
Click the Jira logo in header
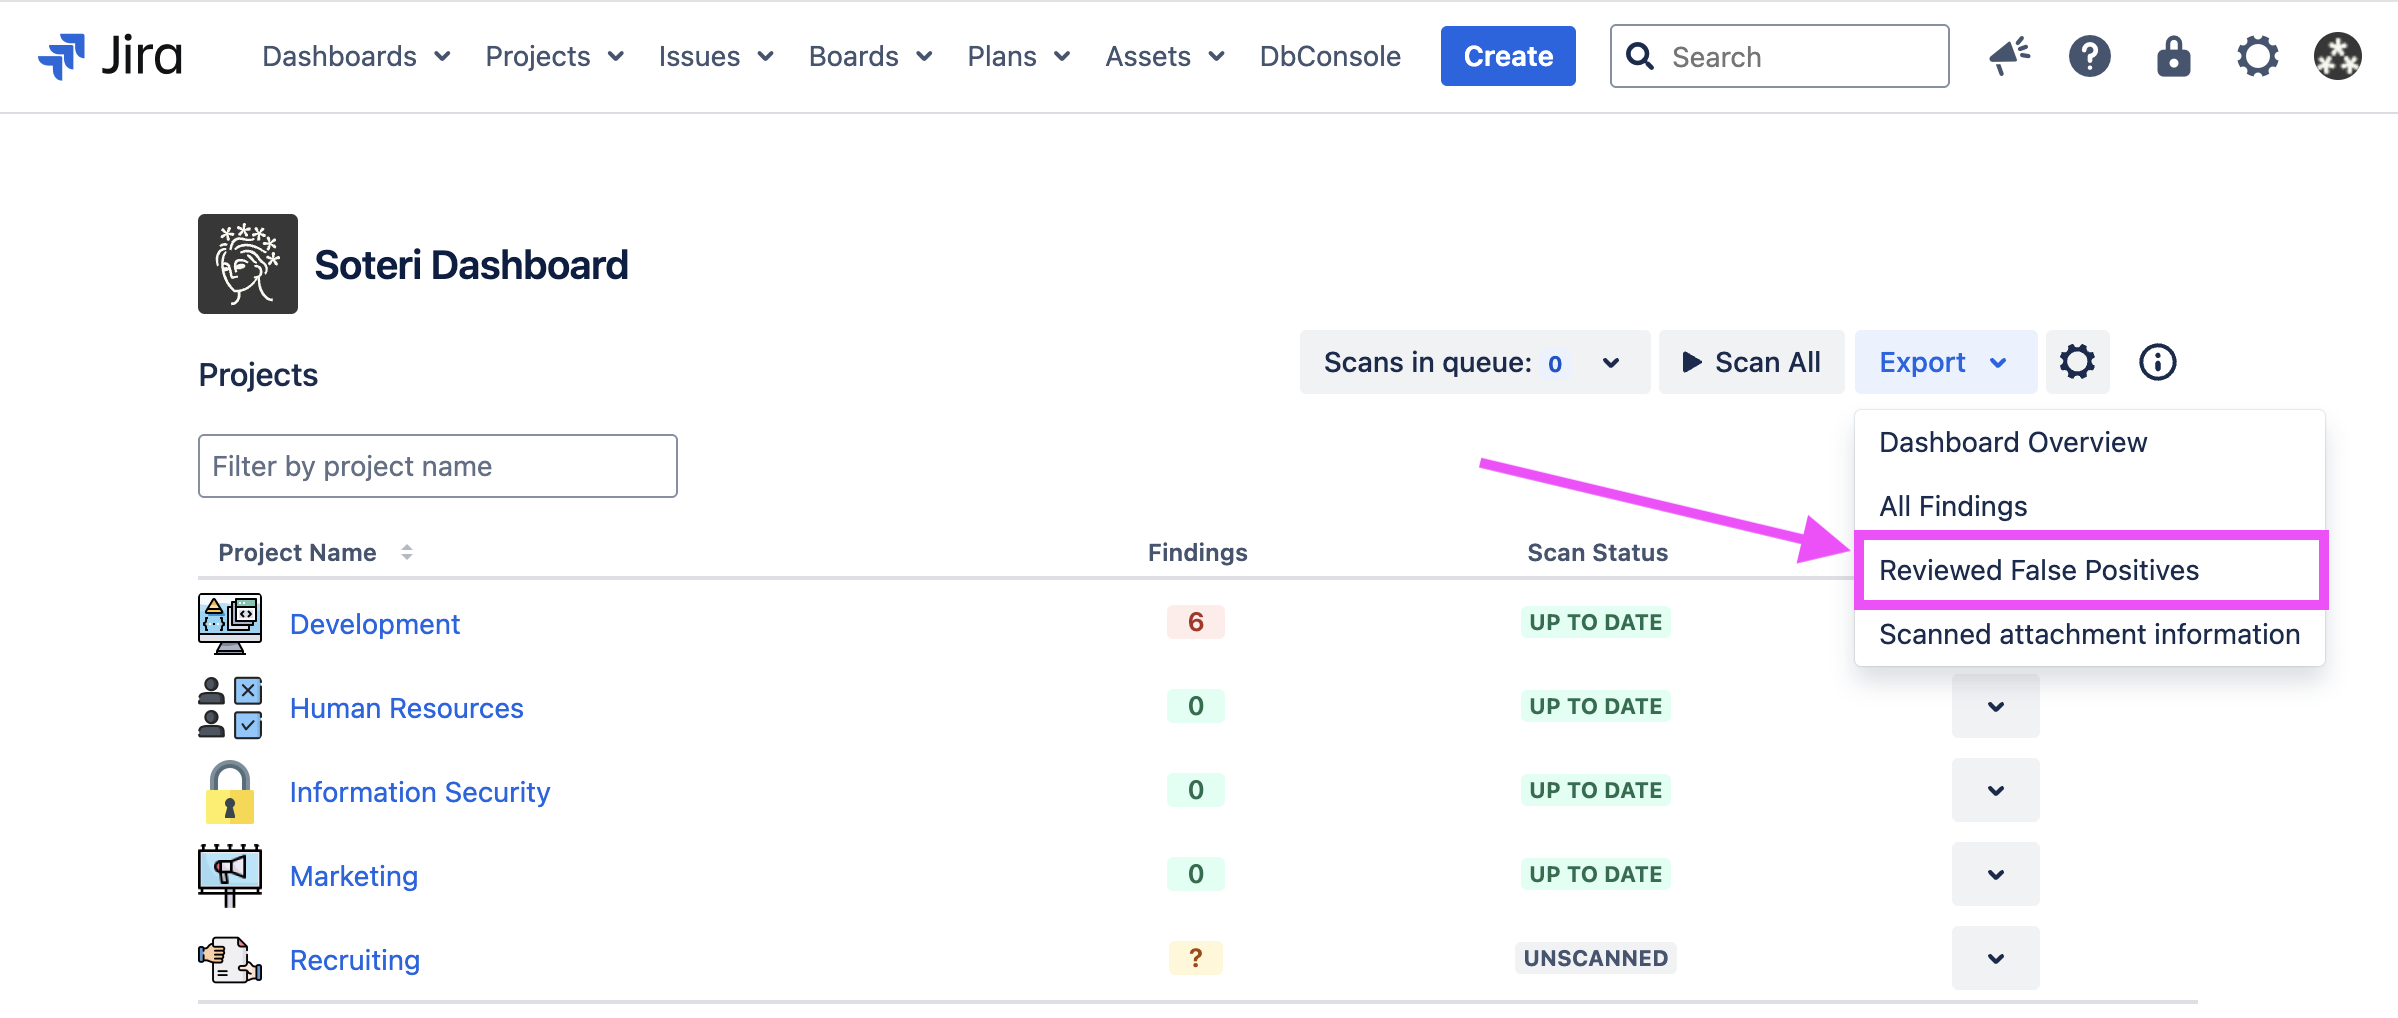tap(110, 56)
